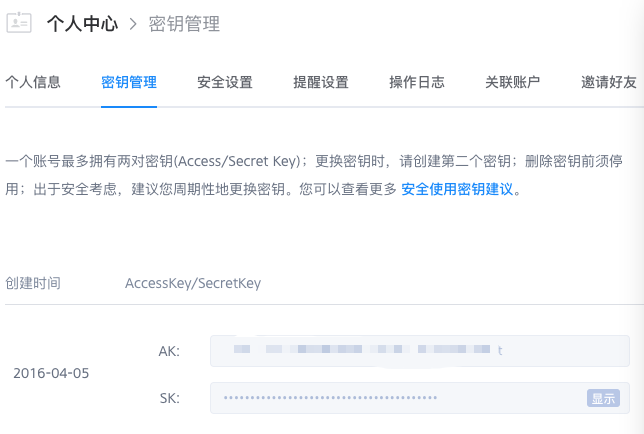Open the 个人信息 tab
The width and height of the screenshot is (644, 434).
[x=33, y=82]
